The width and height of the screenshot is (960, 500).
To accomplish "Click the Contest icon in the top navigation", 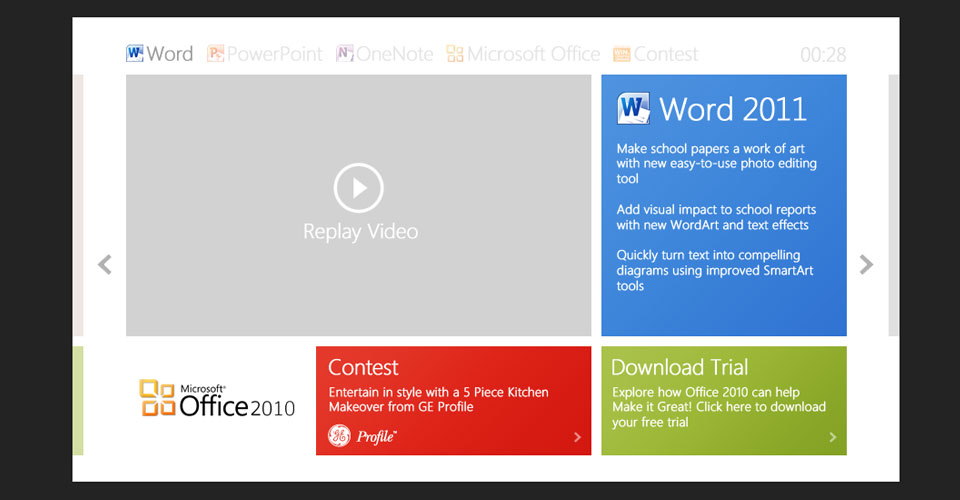I will pyautogui.click(x=621, y=54).
